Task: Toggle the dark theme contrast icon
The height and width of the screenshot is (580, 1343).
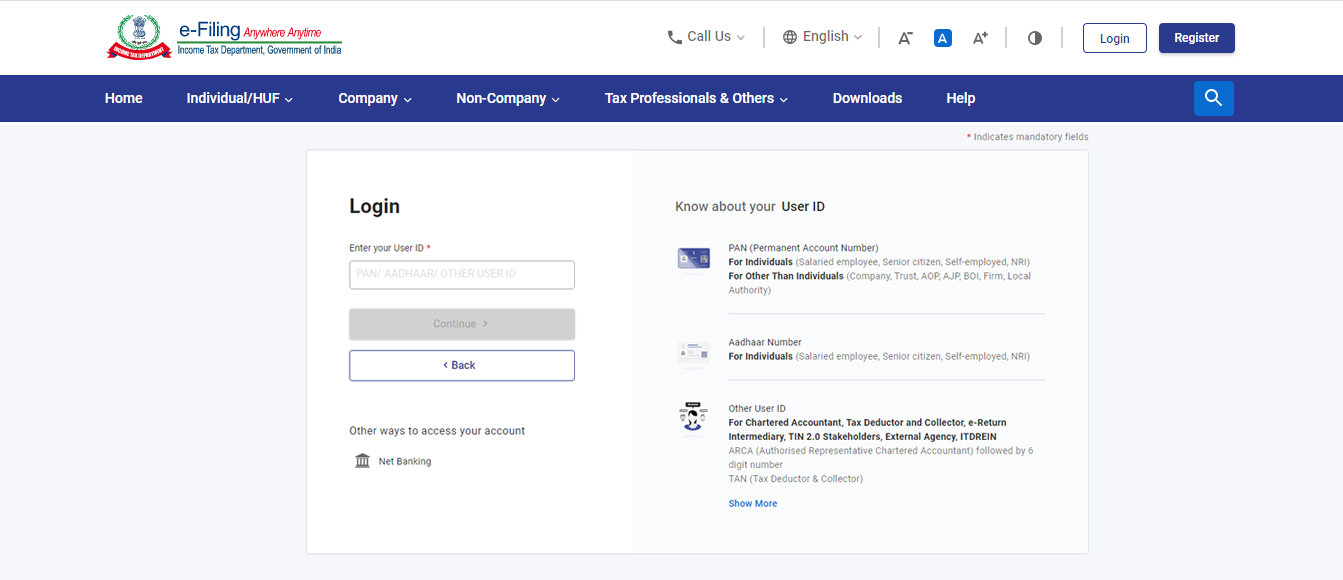Action: [1034, 37]
